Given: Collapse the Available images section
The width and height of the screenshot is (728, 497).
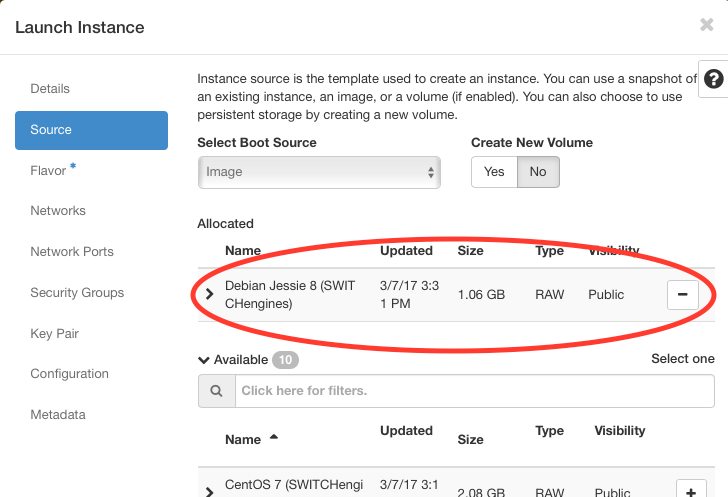Looking at the screenshot, I should [204, 360].
